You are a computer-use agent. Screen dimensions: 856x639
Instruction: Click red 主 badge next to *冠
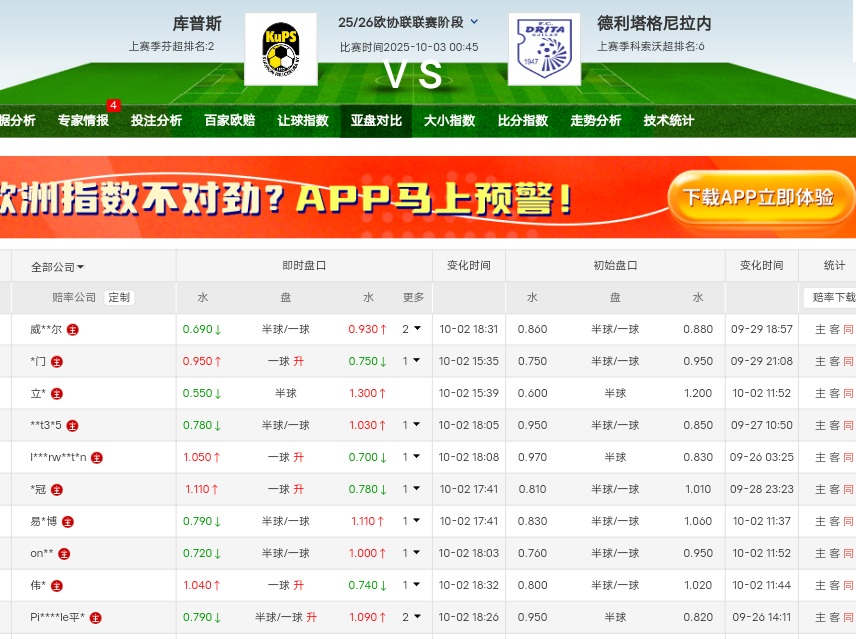(57, 489)
